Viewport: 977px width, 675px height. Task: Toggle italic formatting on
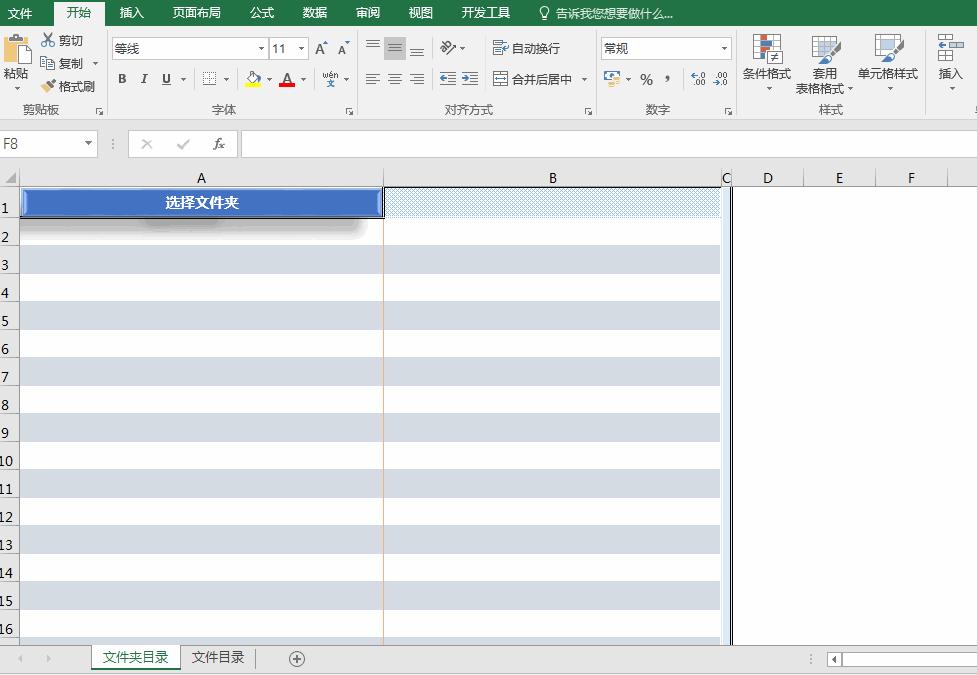143,78
